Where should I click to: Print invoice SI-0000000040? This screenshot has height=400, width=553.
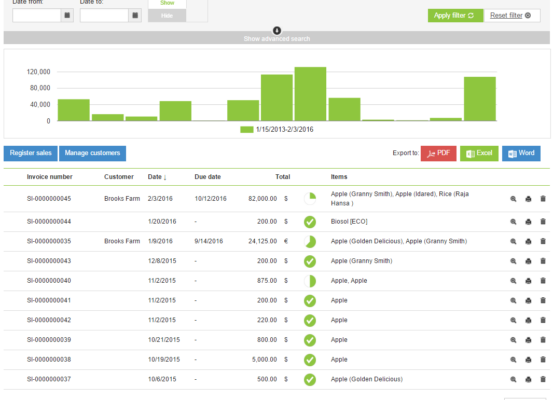(x=528, y=281)
